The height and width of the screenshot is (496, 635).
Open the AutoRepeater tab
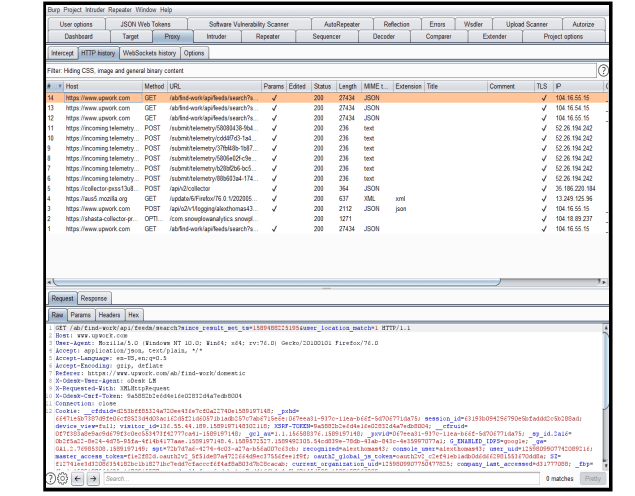342,24
